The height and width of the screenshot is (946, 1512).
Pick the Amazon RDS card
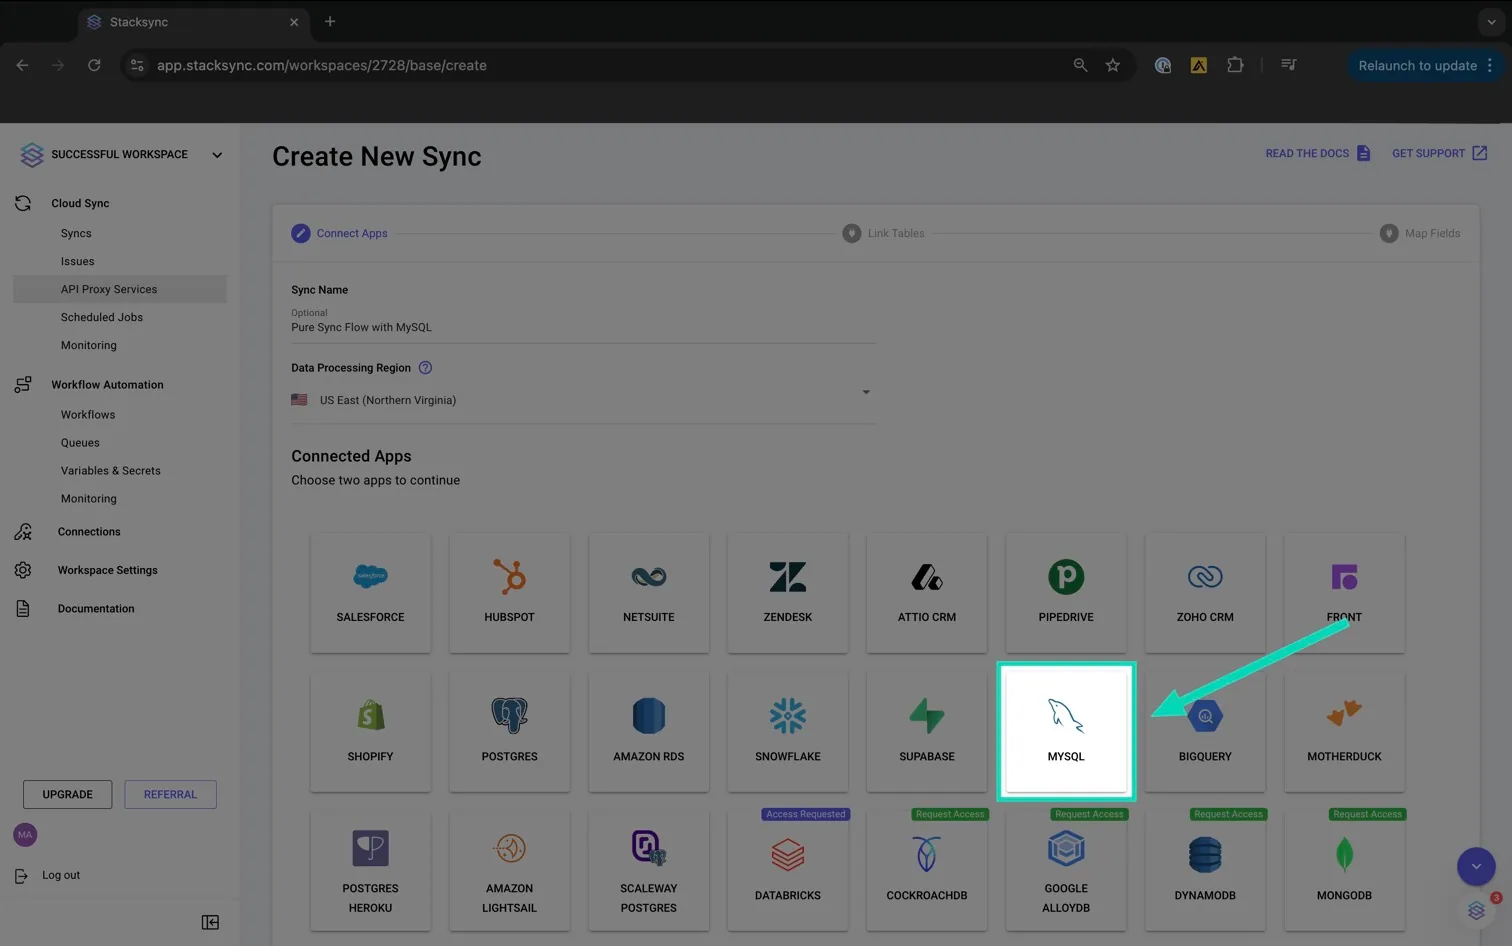click(x=648, y=732)
